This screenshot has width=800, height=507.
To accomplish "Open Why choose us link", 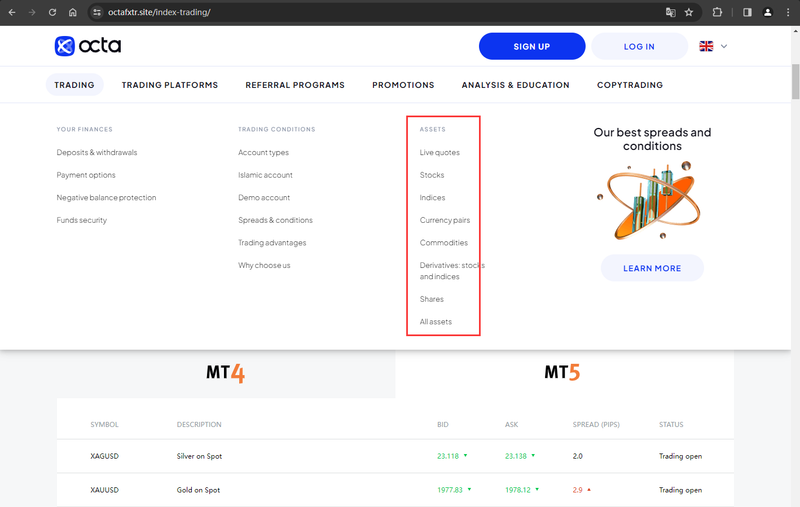I will tap(264, 265).
